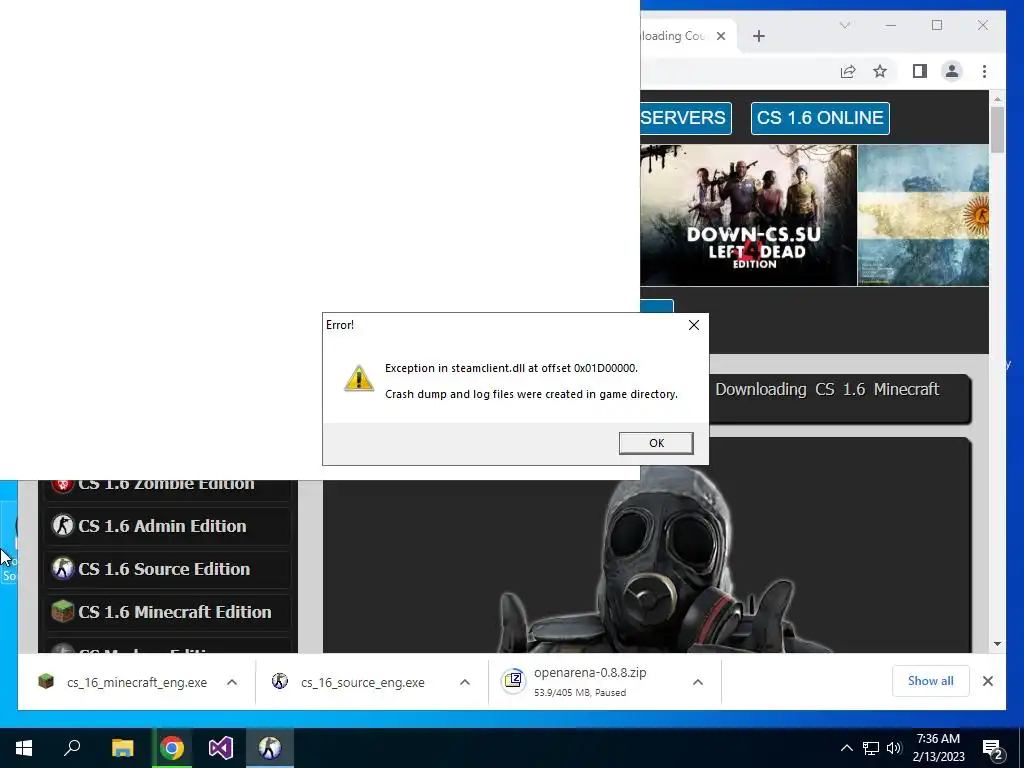The image size is (1024, 768).
Task: Expand options for cs_16_minecraft_eng.exe download
Action: pyautogui.click(x=232, y=682)
